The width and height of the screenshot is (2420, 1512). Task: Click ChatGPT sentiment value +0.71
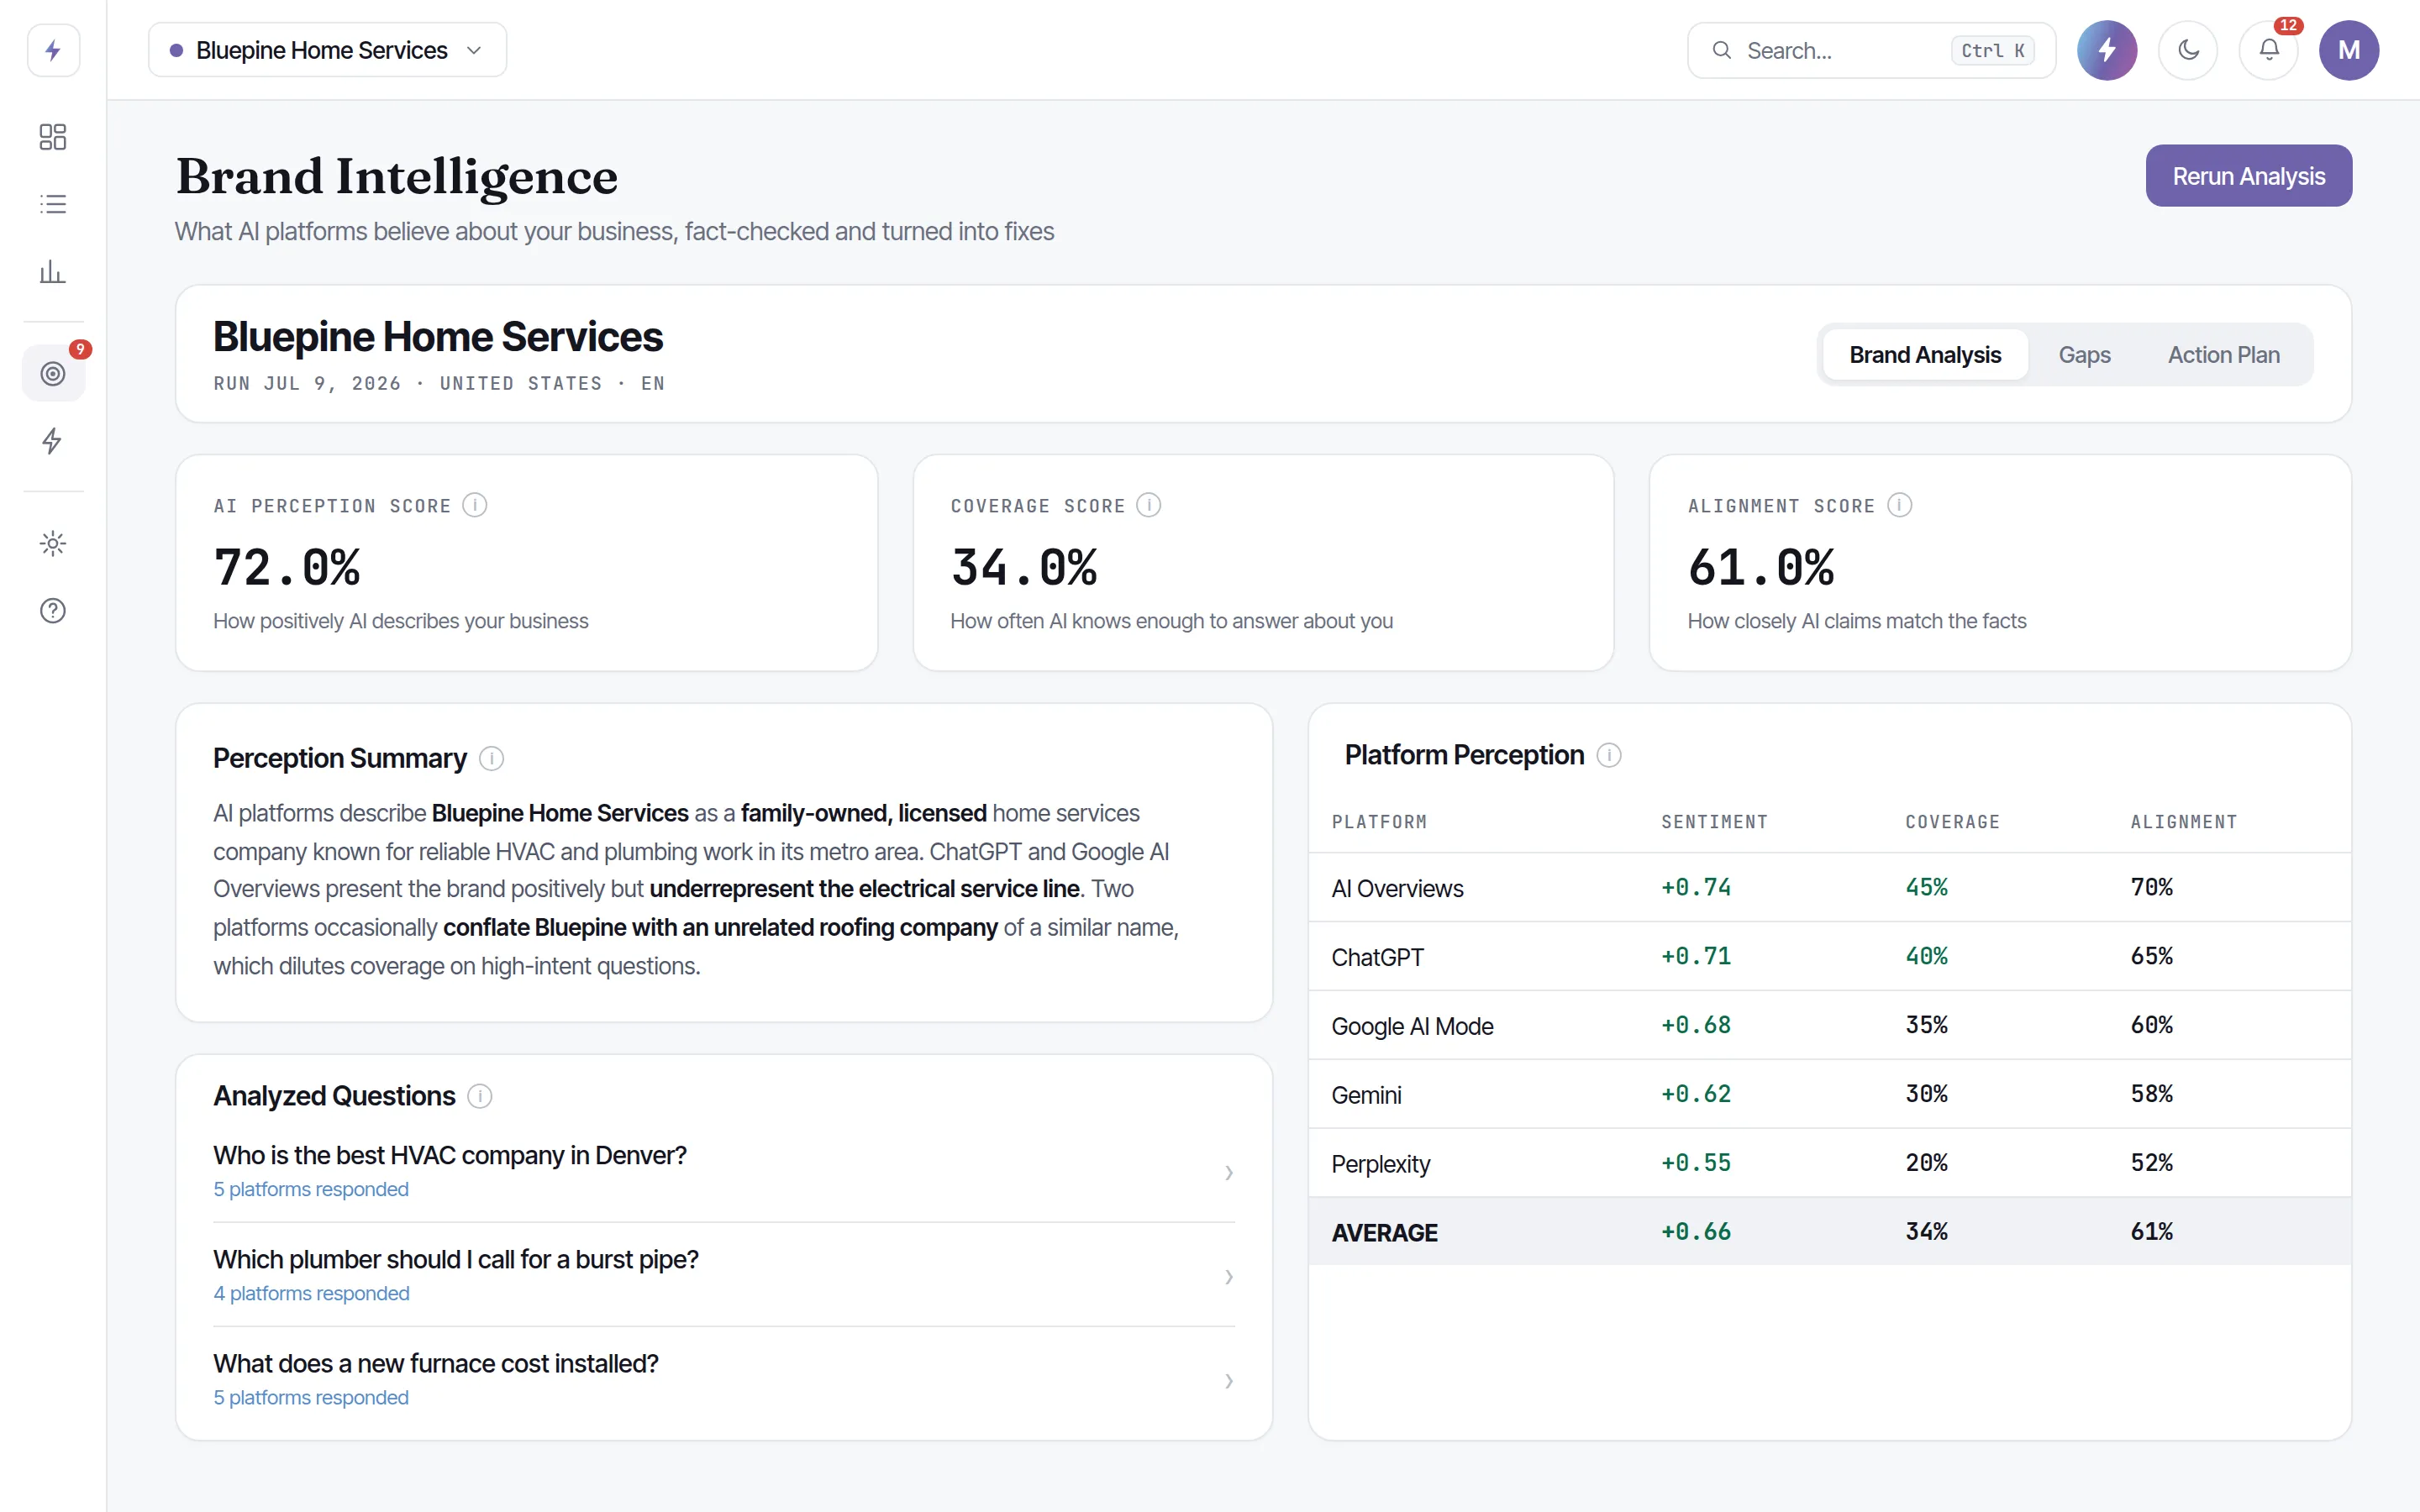[x=1696, y=956]
